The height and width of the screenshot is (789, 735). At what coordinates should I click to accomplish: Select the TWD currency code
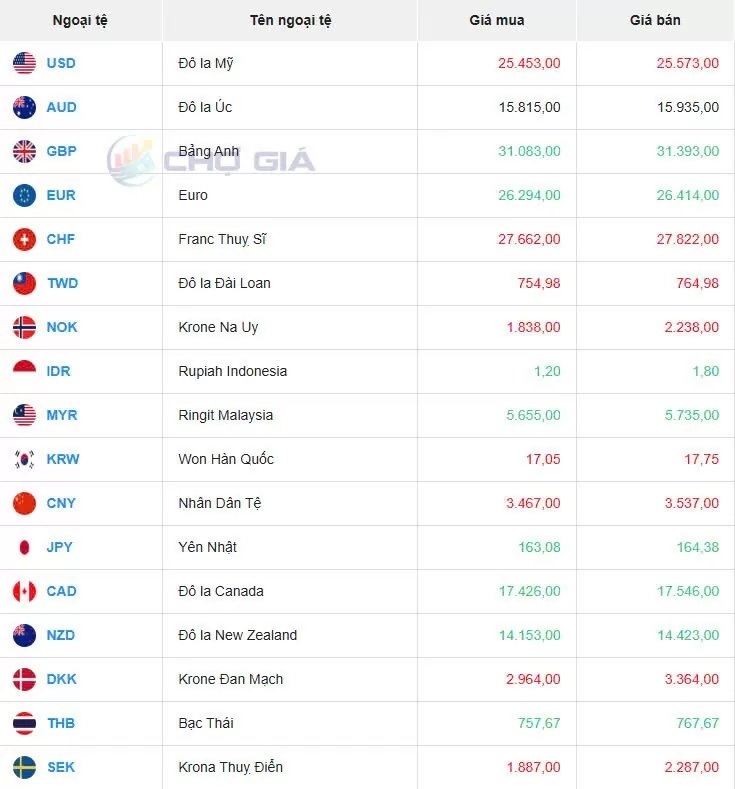(62, 283)
